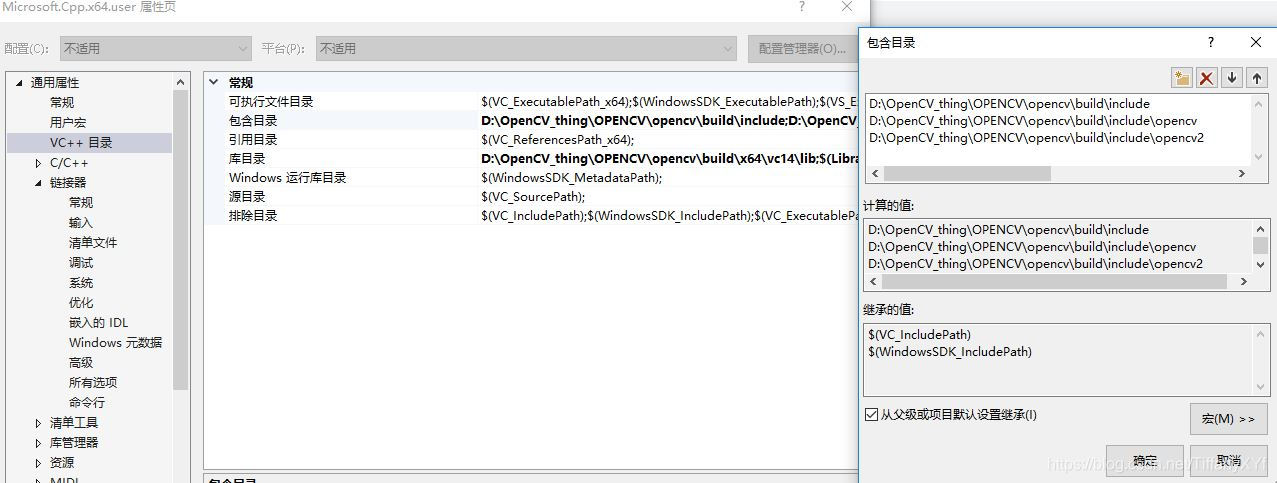Viewport: 1277px width, 483px height.
Task: Open help in 包含目录 dialog
Action: (x=1211, y=42)
